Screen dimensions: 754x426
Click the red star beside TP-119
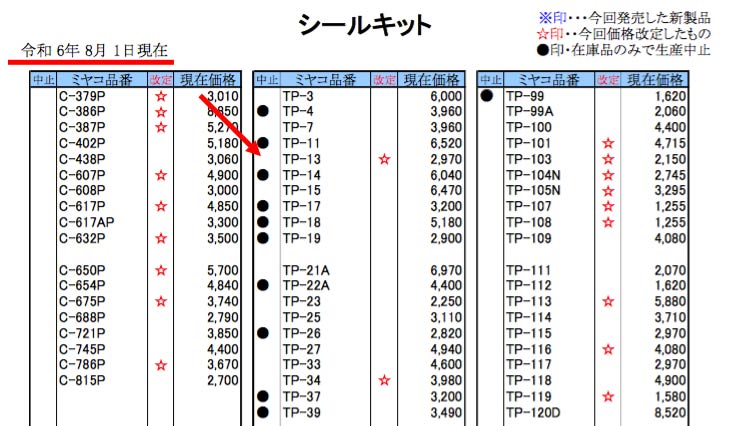tap(607, 397)
